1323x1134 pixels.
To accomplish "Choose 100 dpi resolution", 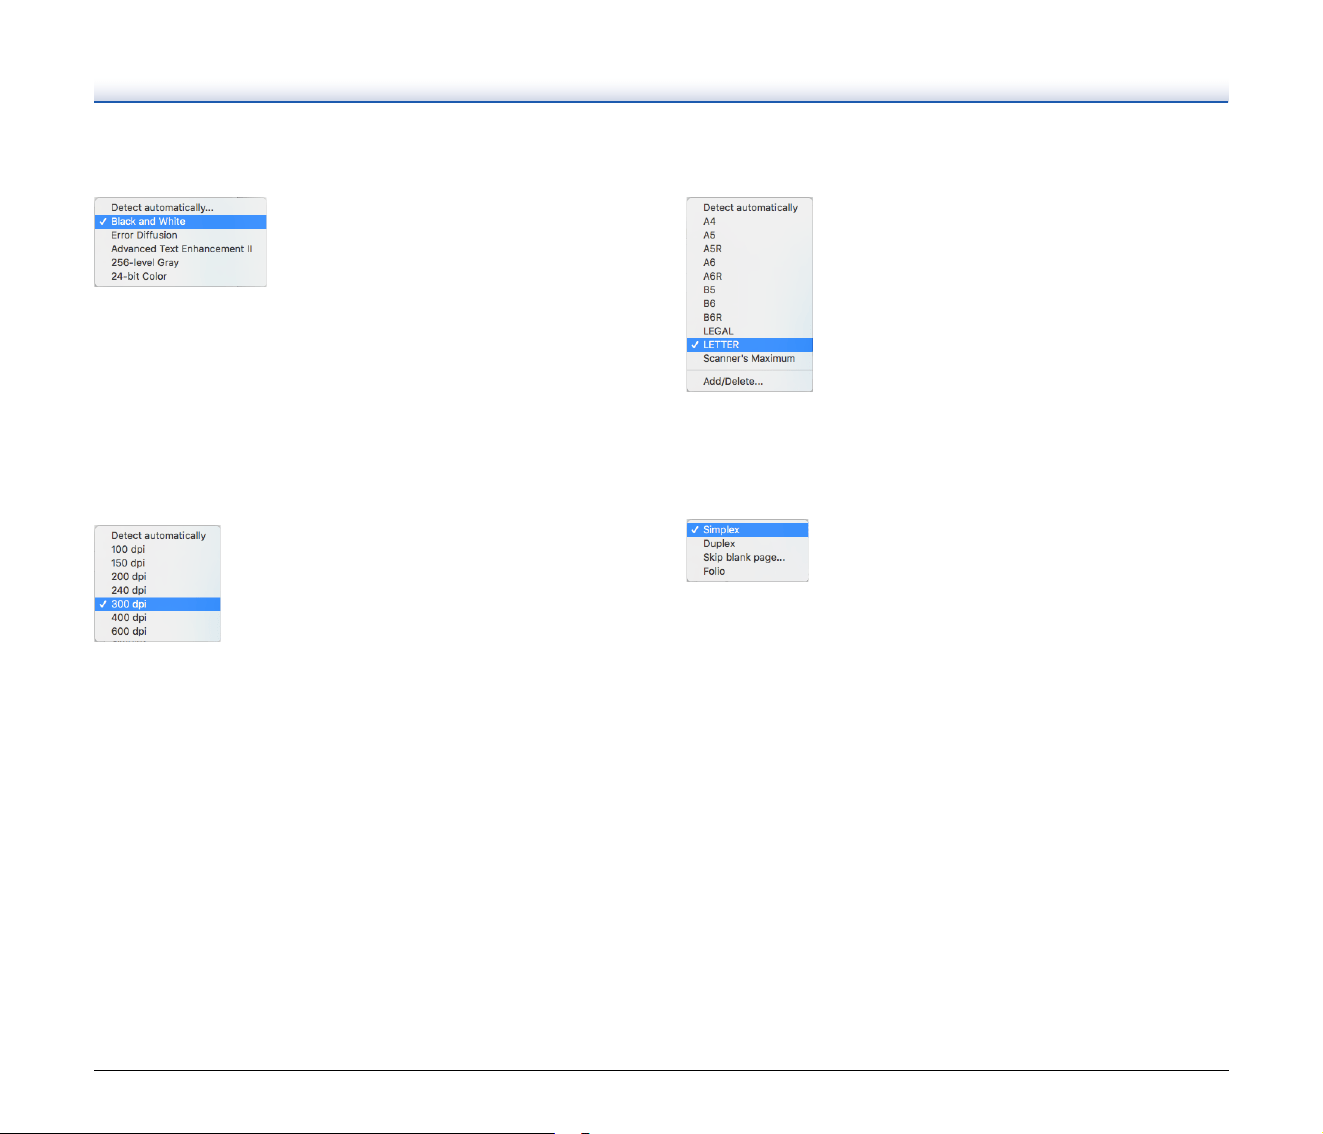I will coord(157,549).
